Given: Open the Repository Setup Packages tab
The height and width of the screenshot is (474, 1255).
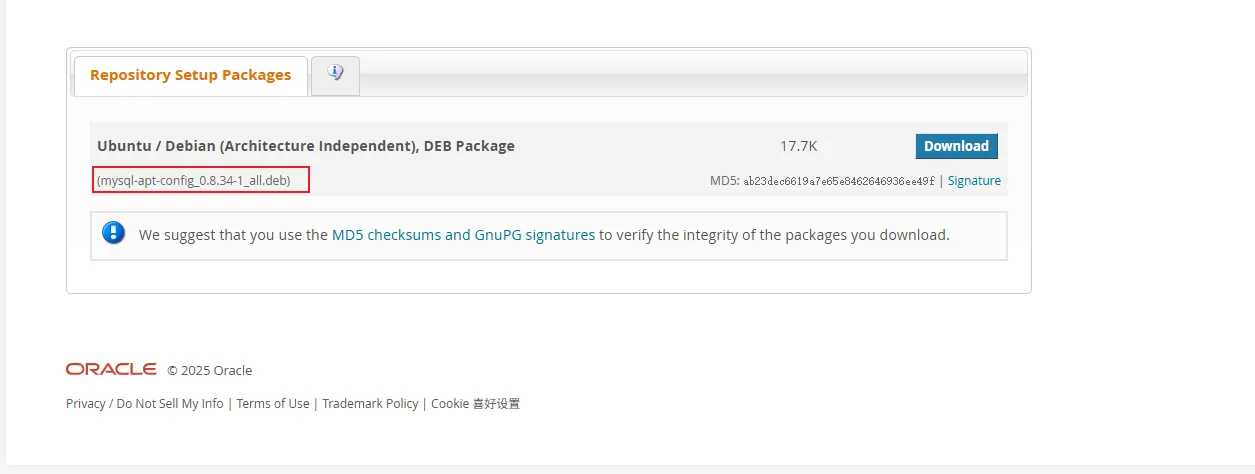Looking at the screenshot, I should coord(190,75).
